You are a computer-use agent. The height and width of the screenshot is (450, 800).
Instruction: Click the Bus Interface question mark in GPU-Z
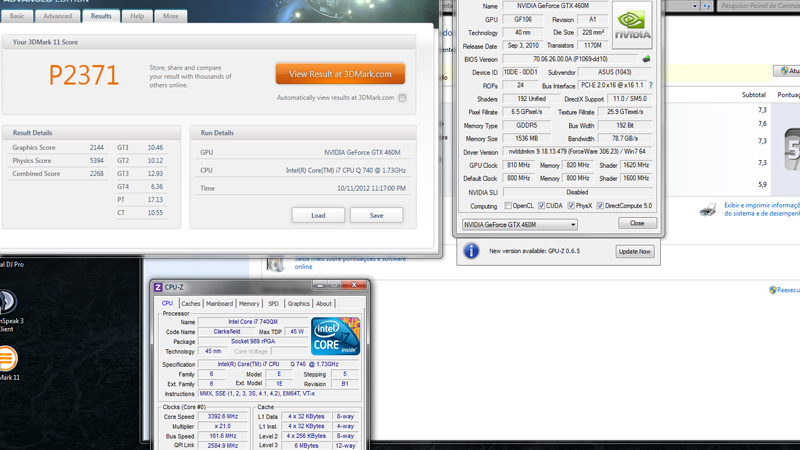tap(651, 85)
